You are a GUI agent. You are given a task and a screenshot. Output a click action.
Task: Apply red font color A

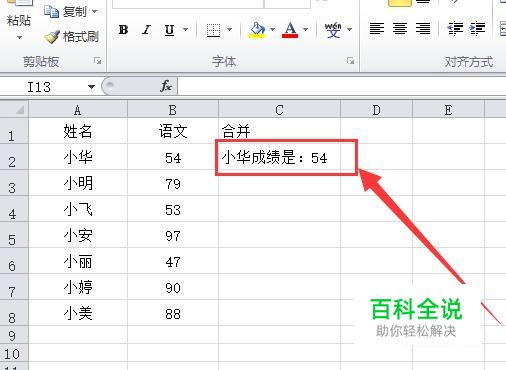[290, 30]
